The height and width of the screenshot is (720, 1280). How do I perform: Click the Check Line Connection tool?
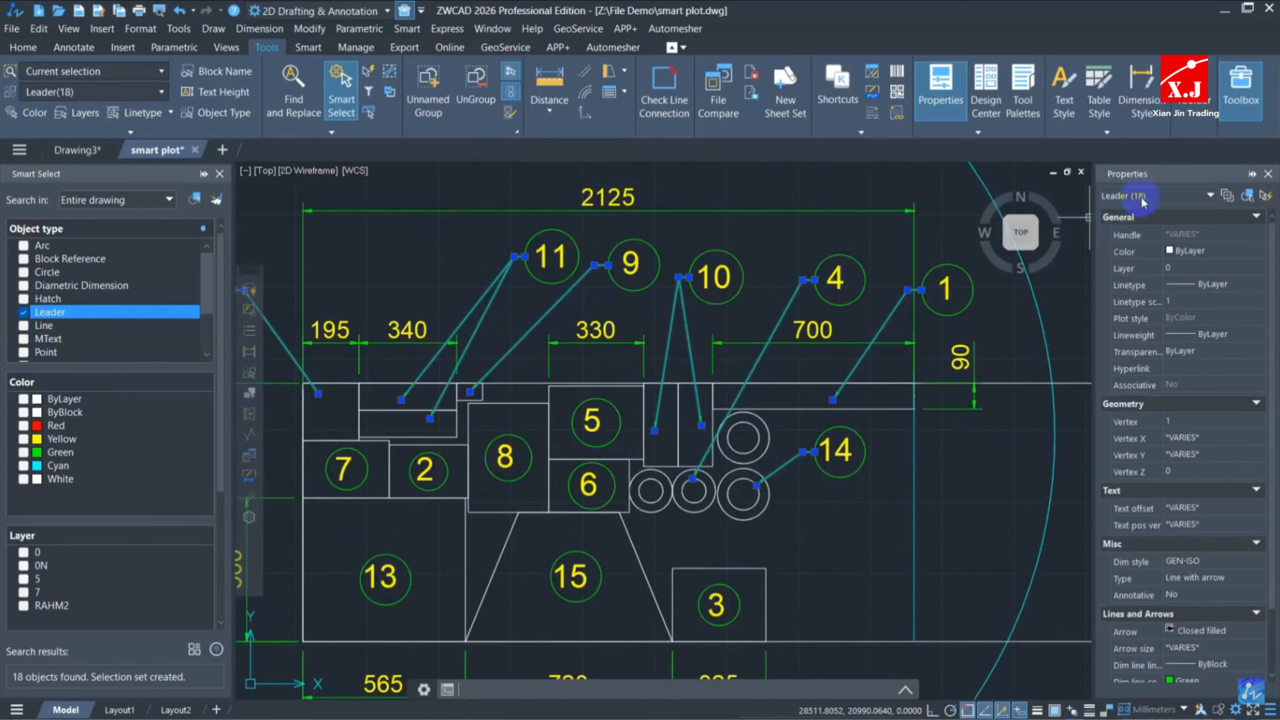pyautogui.click(x=664, y=90)
